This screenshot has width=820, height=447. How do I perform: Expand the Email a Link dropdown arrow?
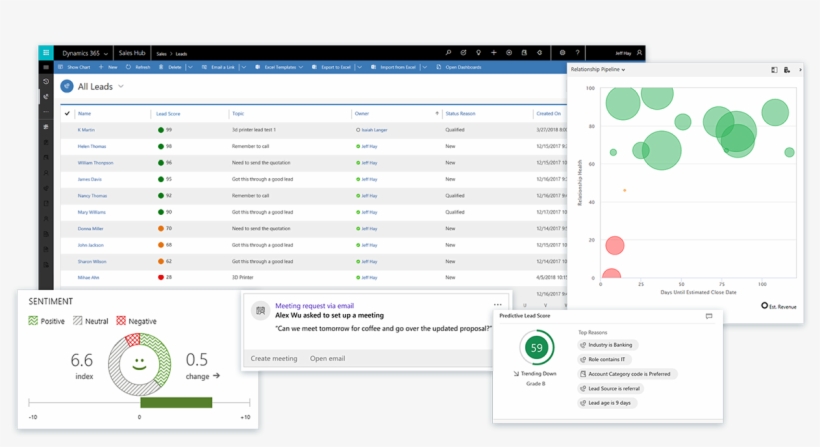243,67
